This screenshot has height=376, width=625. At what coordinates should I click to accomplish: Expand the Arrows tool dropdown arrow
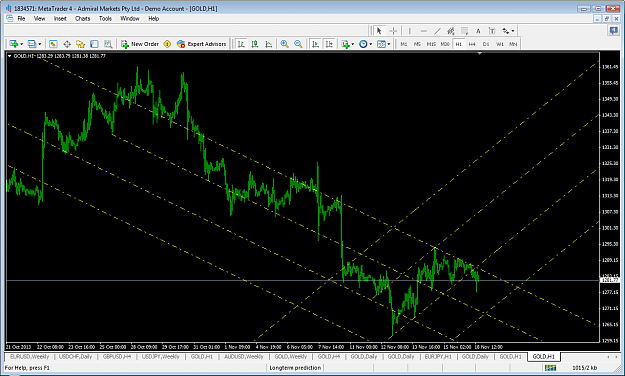pyautogui.click(x=513, y=31)
